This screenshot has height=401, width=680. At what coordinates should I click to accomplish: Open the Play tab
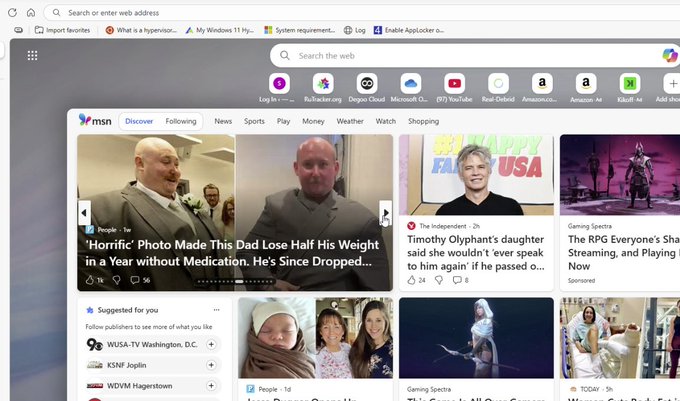(283, 121)
